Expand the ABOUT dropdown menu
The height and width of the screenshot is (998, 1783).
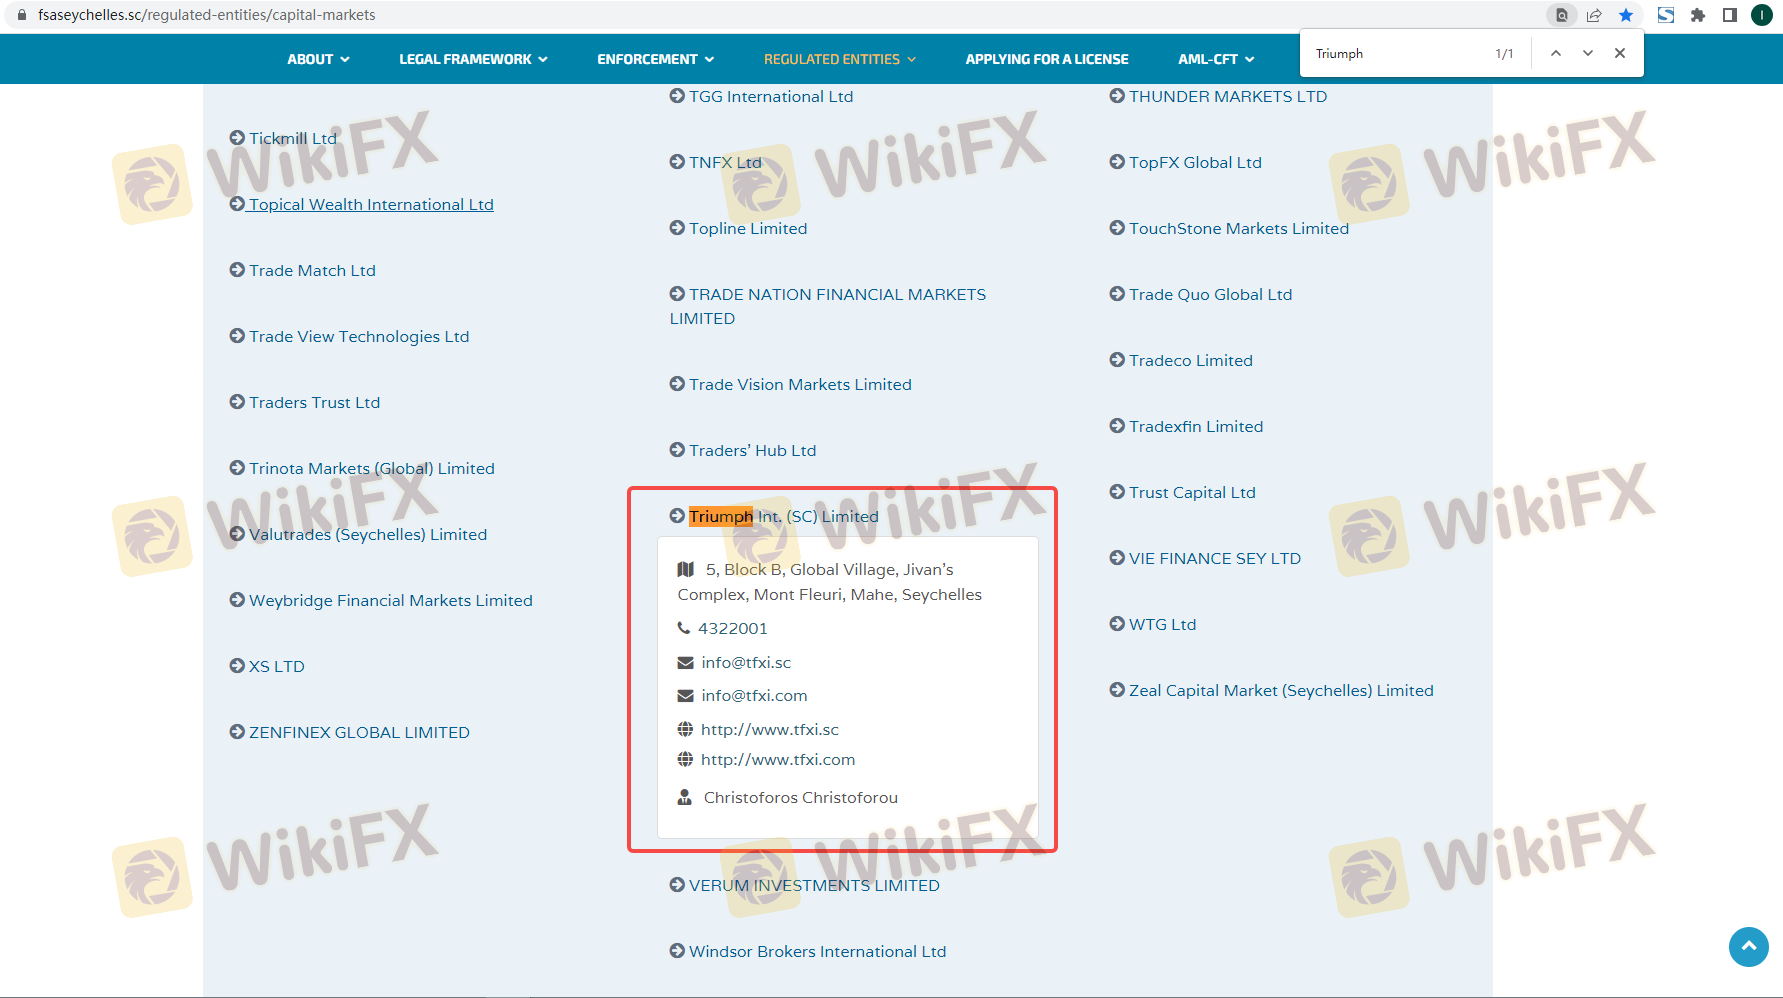pyautogui.click(x=318, y=59)
